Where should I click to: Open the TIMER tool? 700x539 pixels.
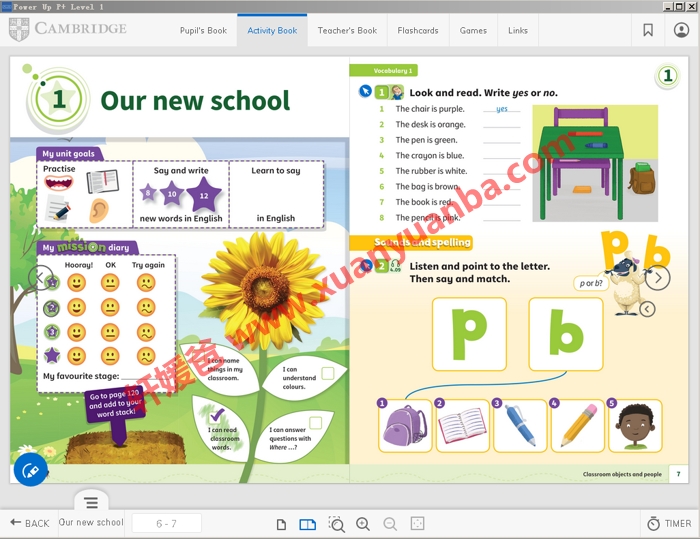[669, 523]
